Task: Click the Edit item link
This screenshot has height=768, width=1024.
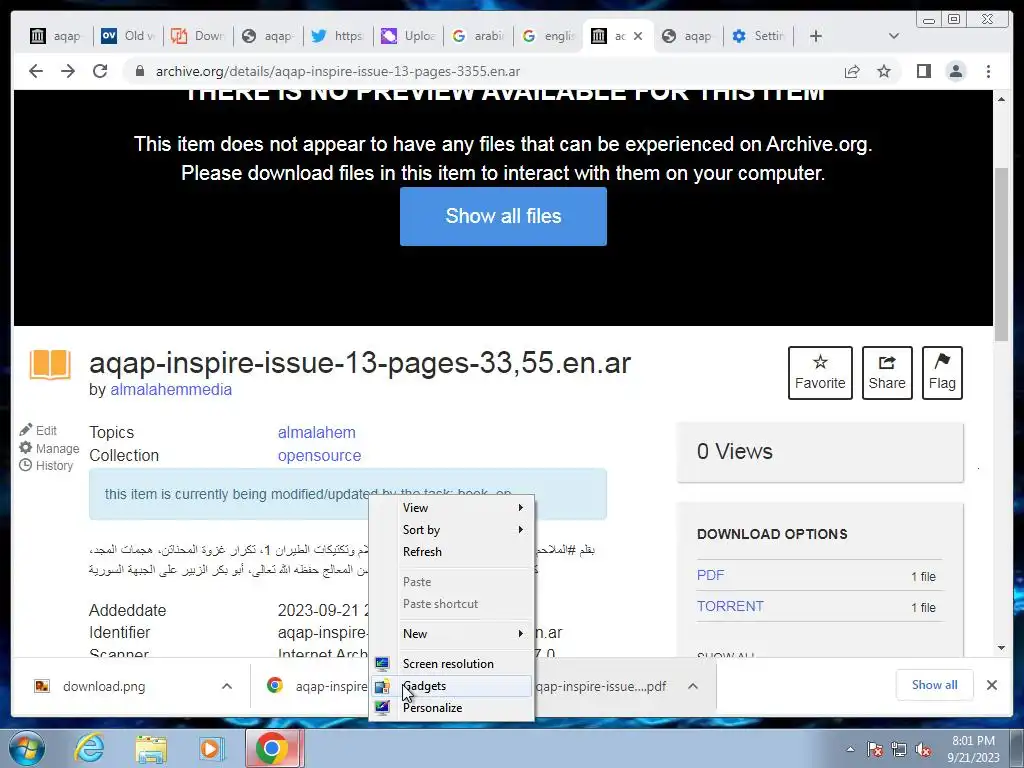Action: (38, 430)
